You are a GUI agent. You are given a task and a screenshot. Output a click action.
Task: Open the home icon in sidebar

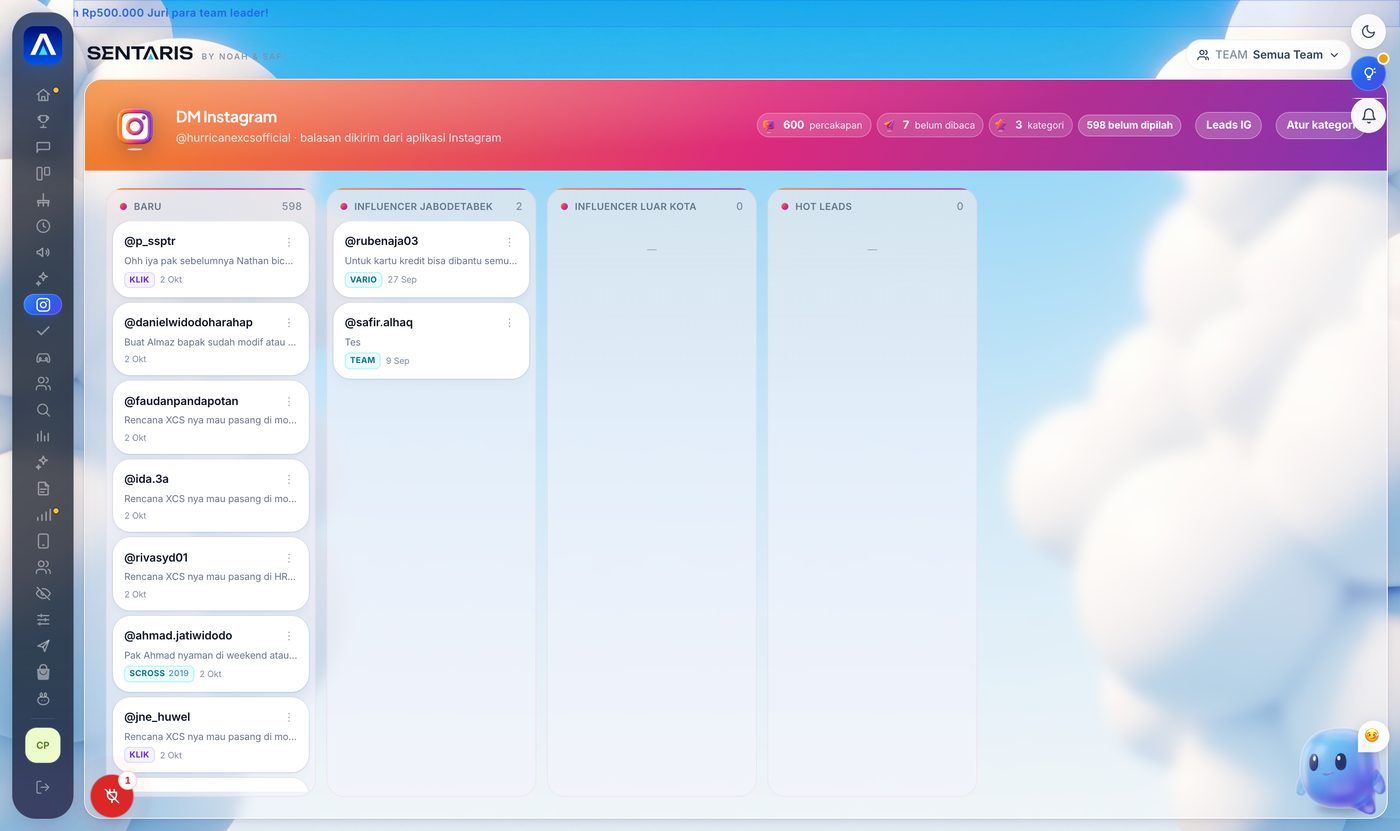43,95
